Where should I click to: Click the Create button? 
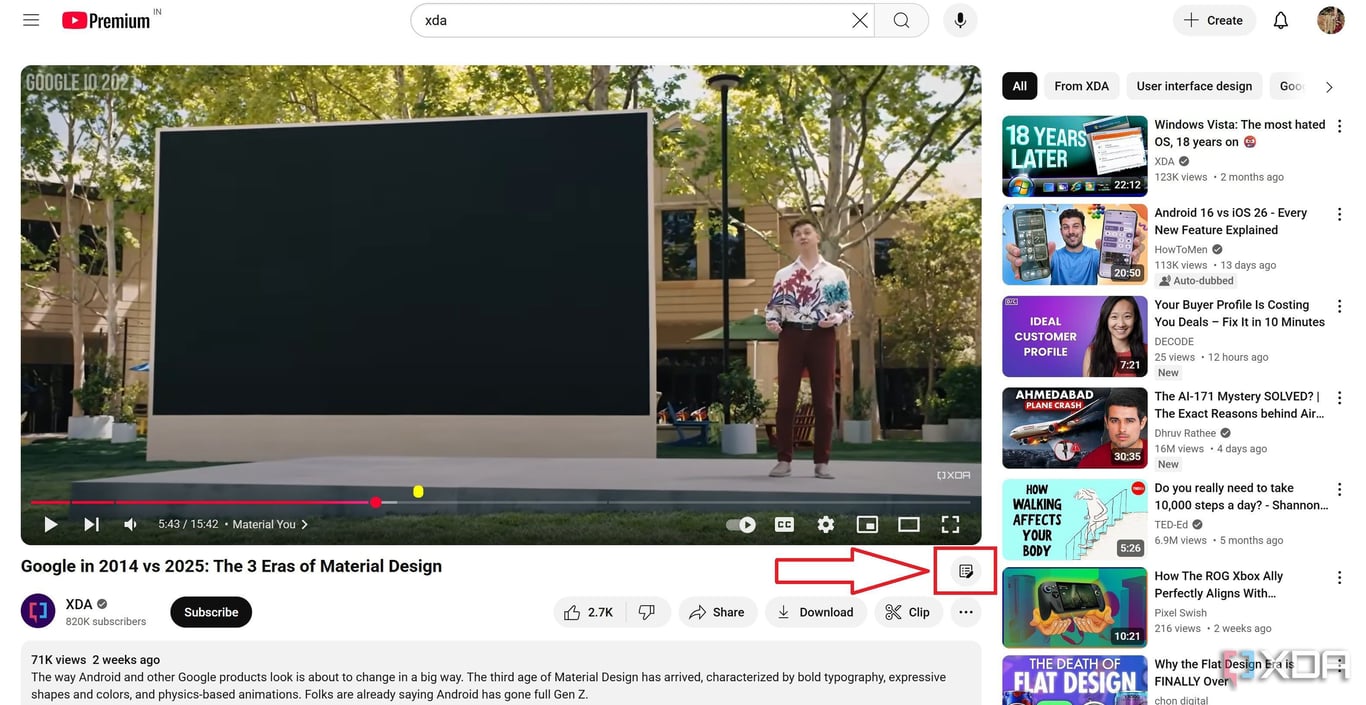[1214, 20]
